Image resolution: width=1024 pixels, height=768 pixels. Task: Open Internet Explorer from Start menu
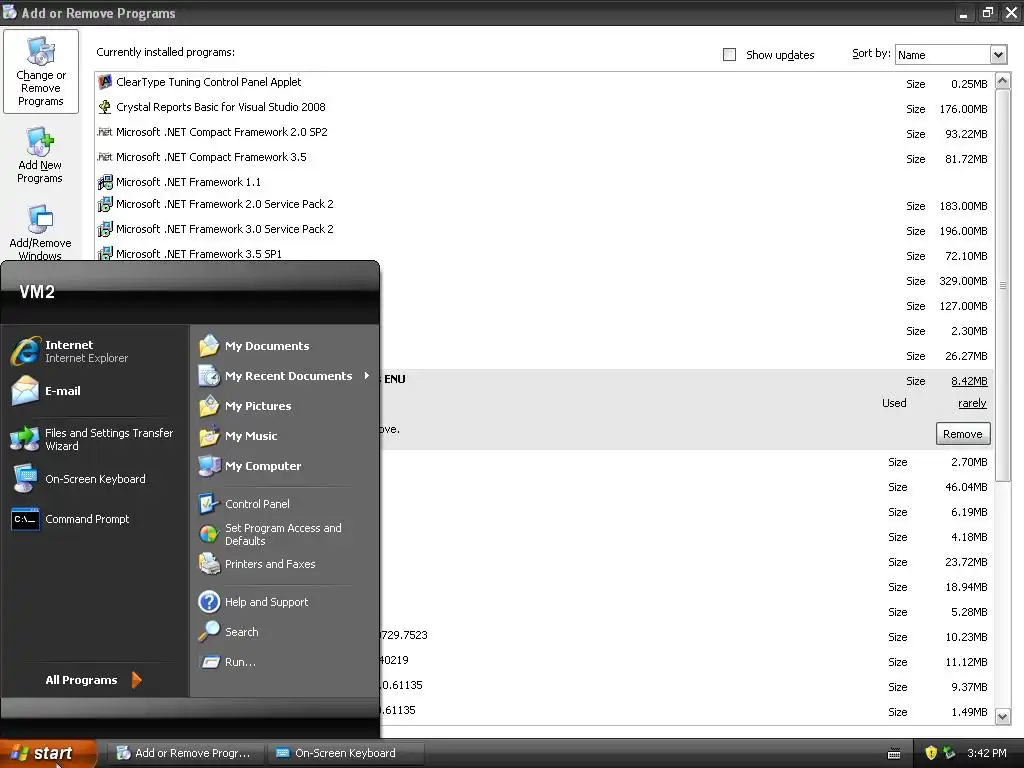[70, 351]
